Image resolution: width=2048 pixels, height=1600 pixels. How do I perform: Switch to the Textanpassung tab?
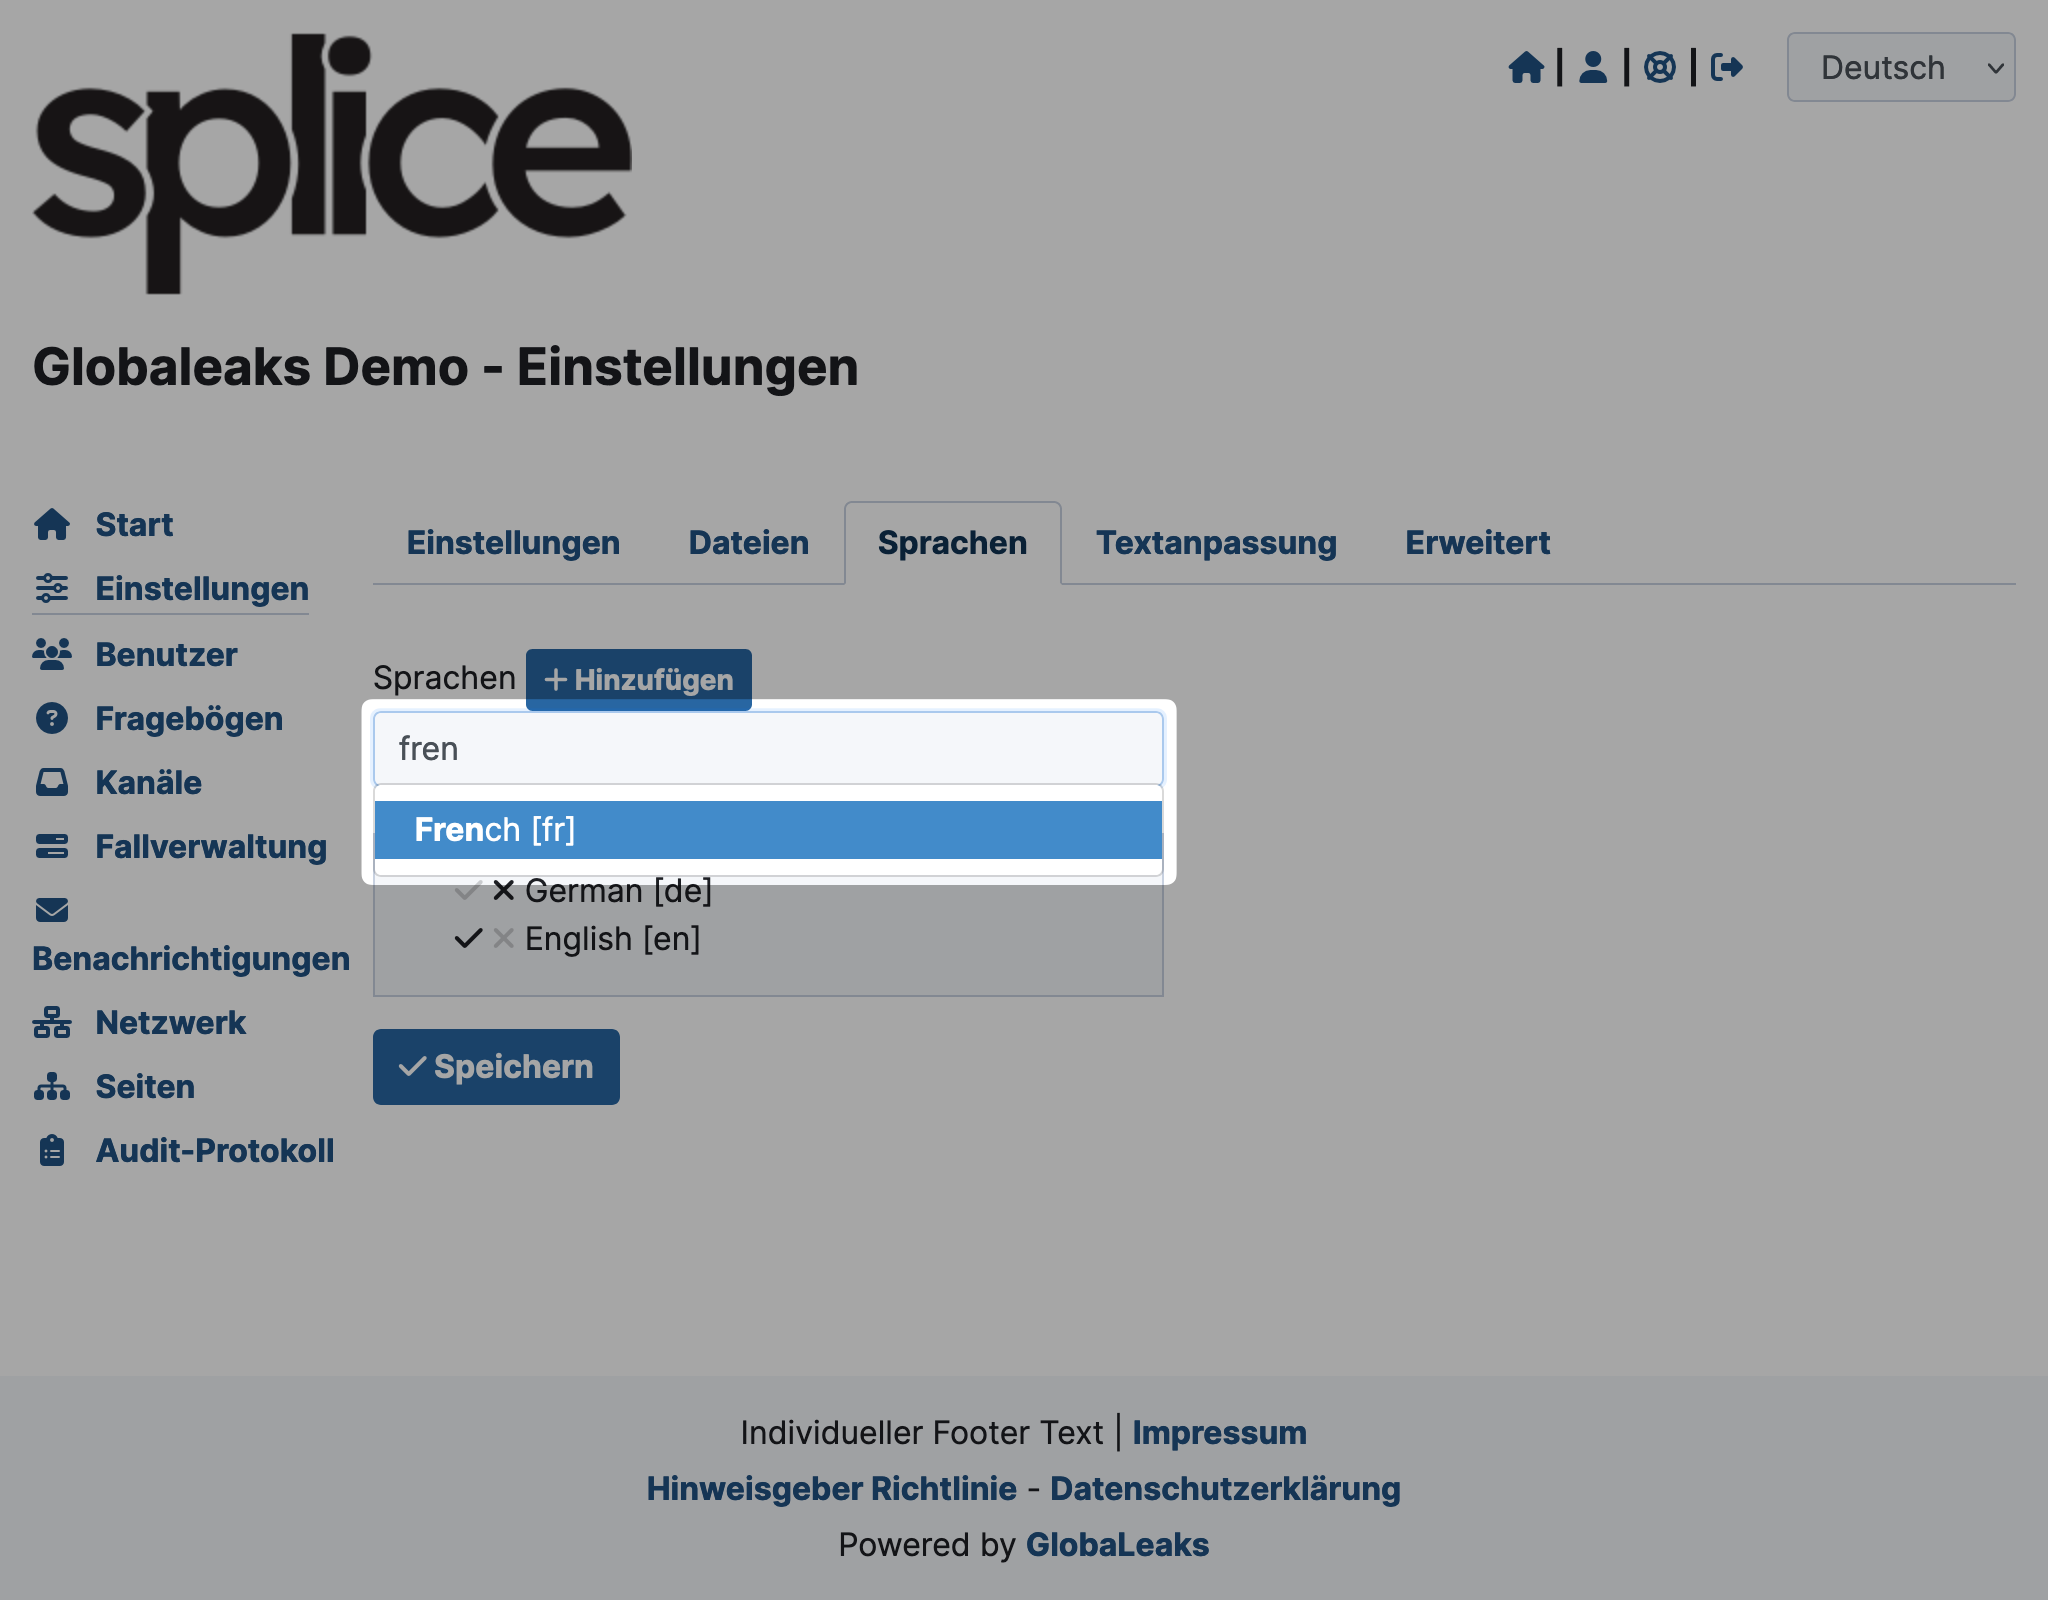coord(1216,542)
